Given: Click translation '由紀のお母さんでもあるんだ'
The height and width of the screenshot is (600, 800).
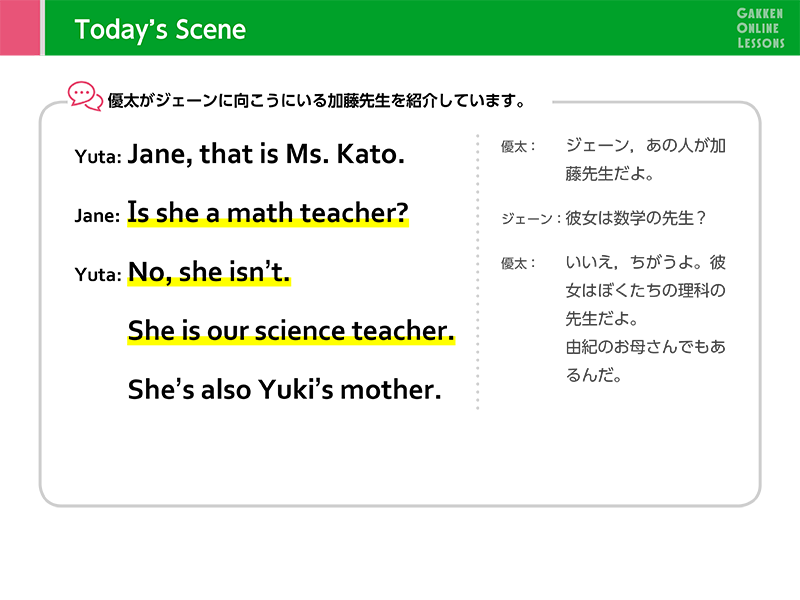Looking at the screenshot, I should click(645, 361).
